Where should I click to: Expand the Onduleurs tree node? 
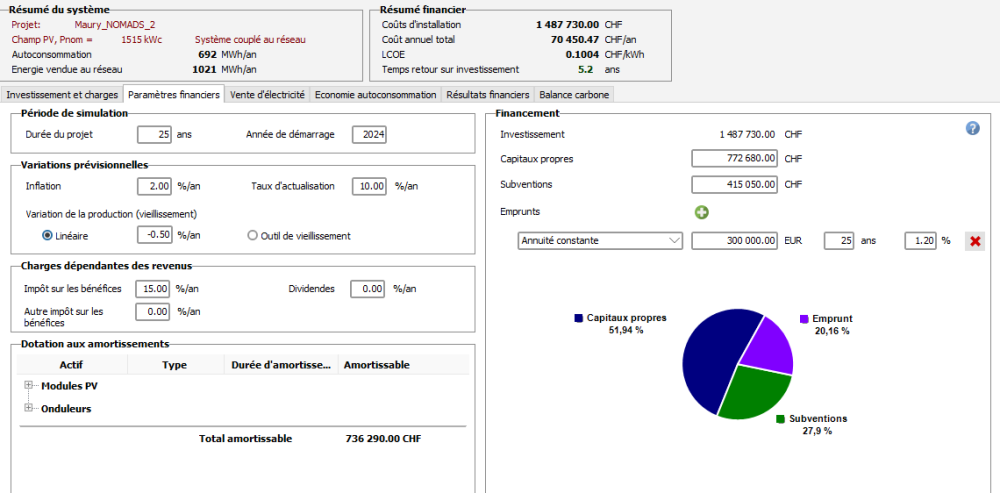tap(29, 408)
